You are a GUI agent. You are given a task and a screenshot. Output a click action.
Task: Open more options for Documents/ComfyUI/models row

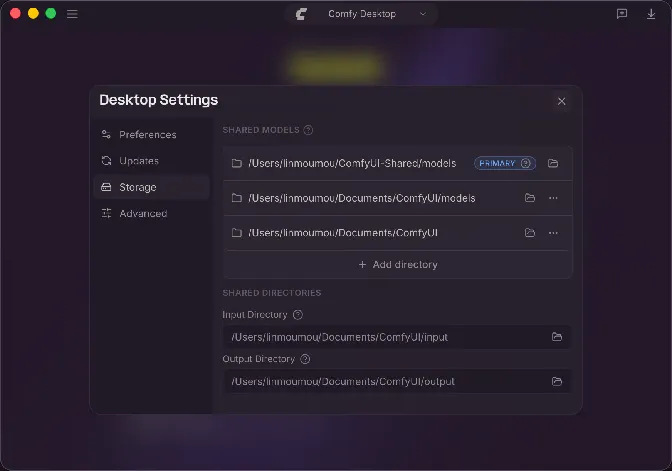(x=553, y=198)
